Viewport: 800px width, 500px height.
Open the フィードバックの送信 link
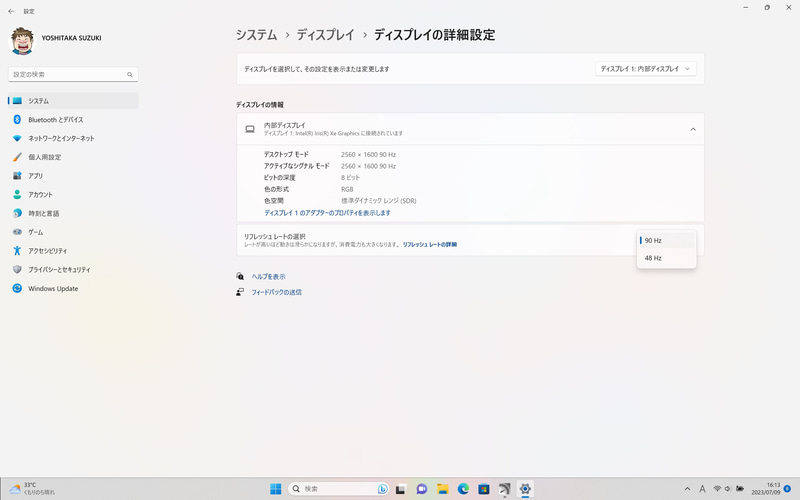click(x=277, y=292)
